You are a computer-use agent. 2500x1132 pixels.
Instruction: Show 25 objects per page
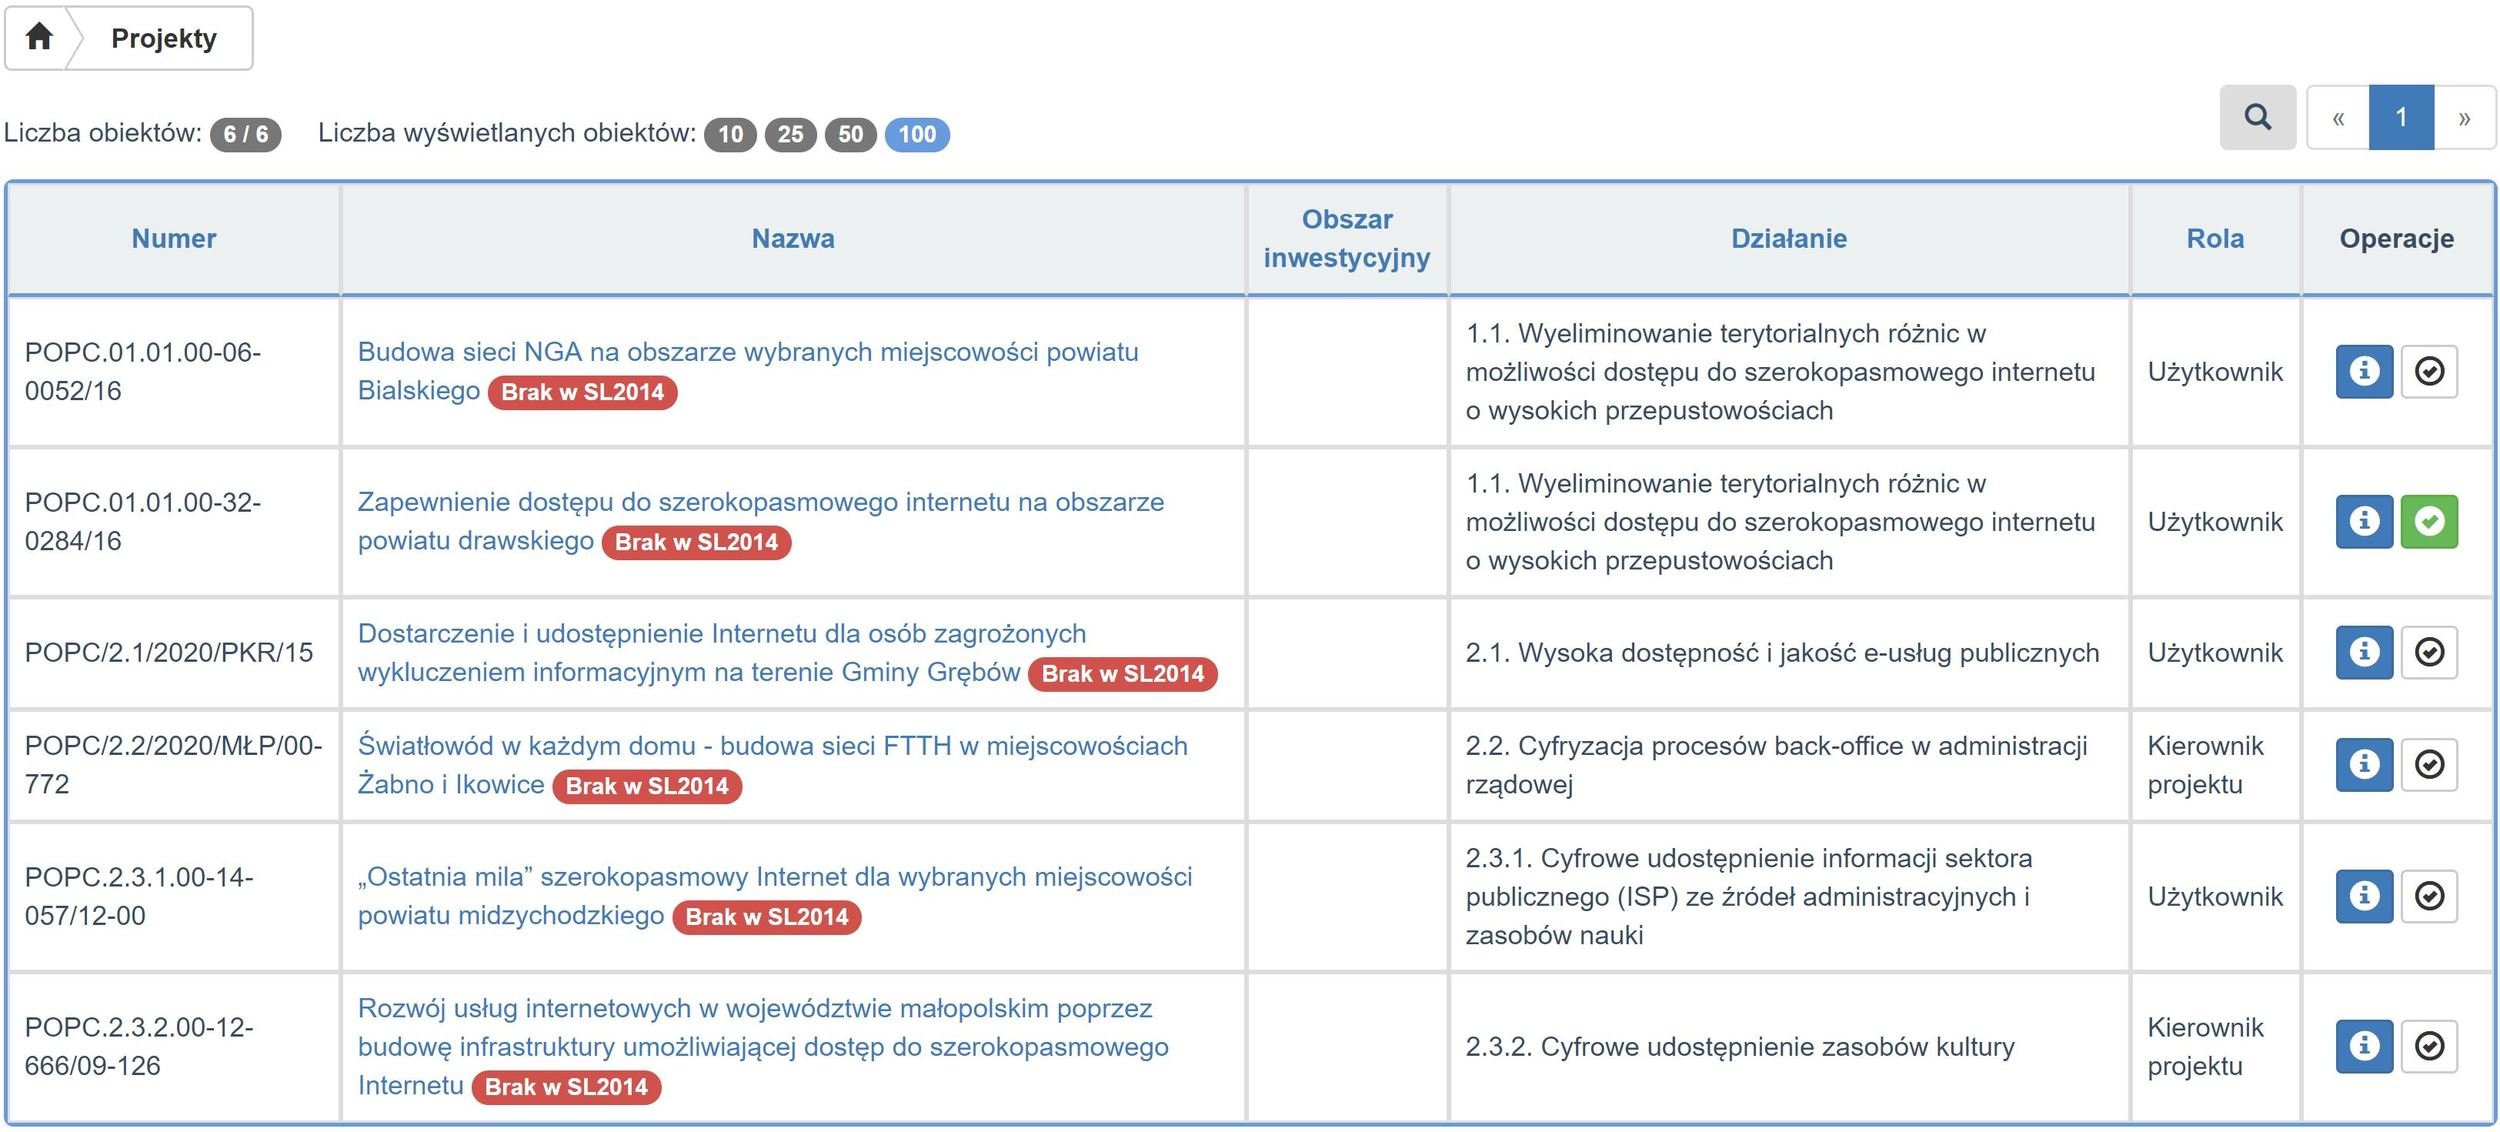(790, 134)
